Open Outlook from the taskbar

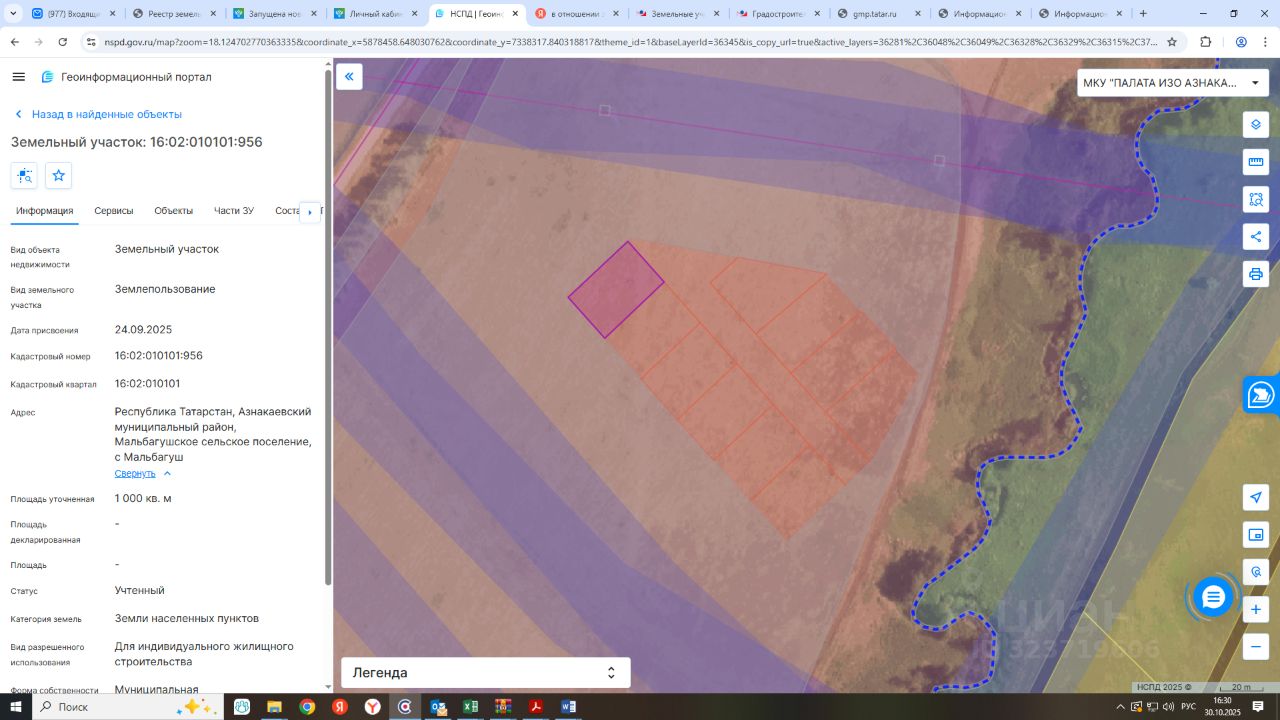(438, 707)
